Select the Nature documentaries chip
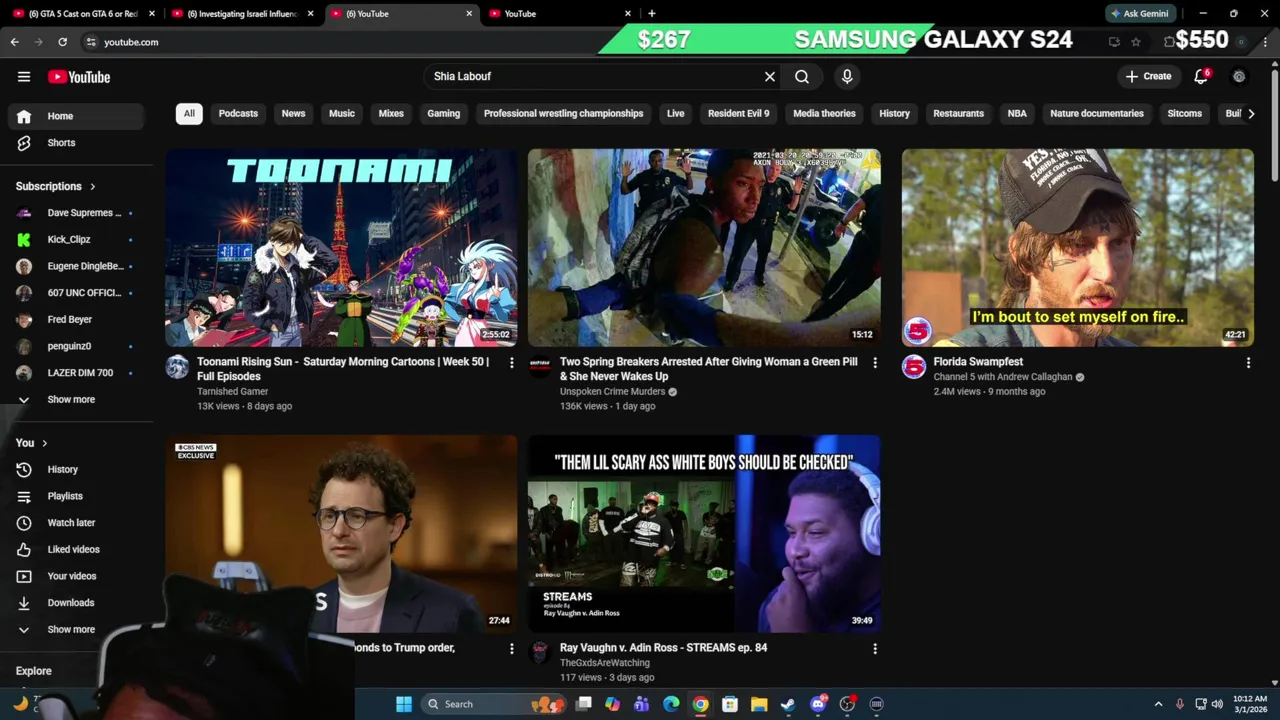 (1097, 113)
